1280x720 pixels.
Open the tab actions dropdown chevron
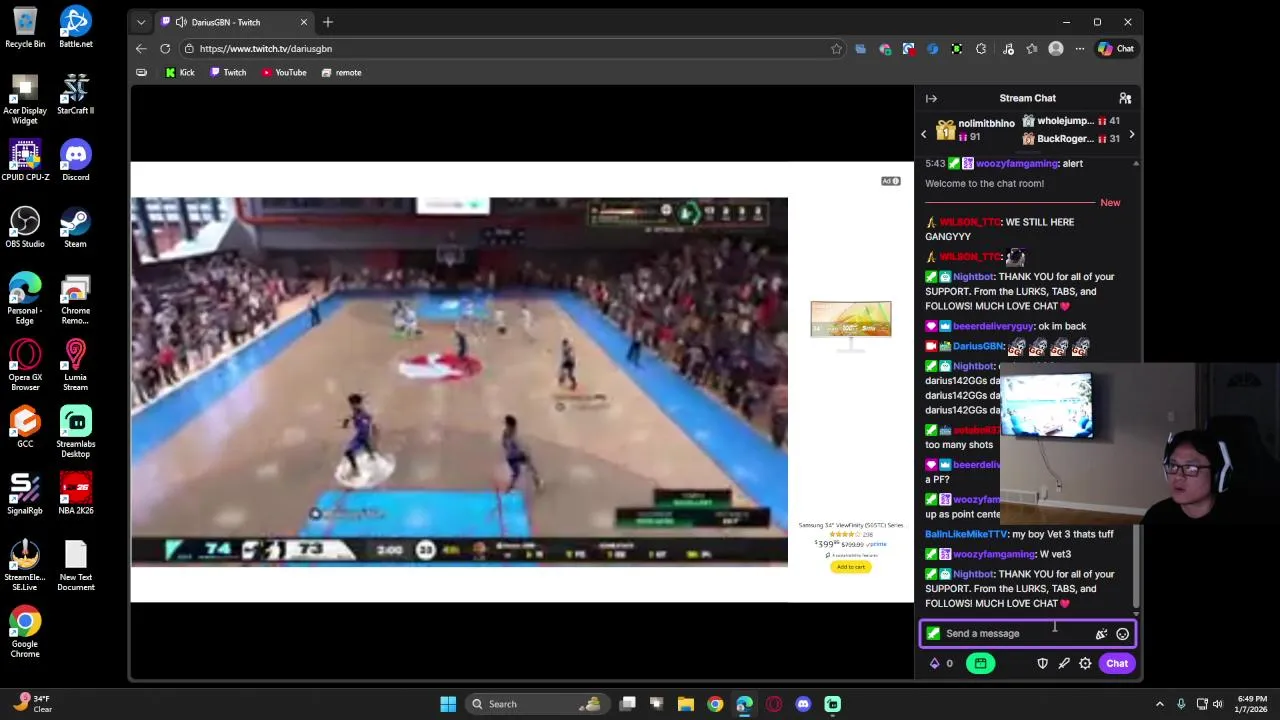tap(141, 22)
